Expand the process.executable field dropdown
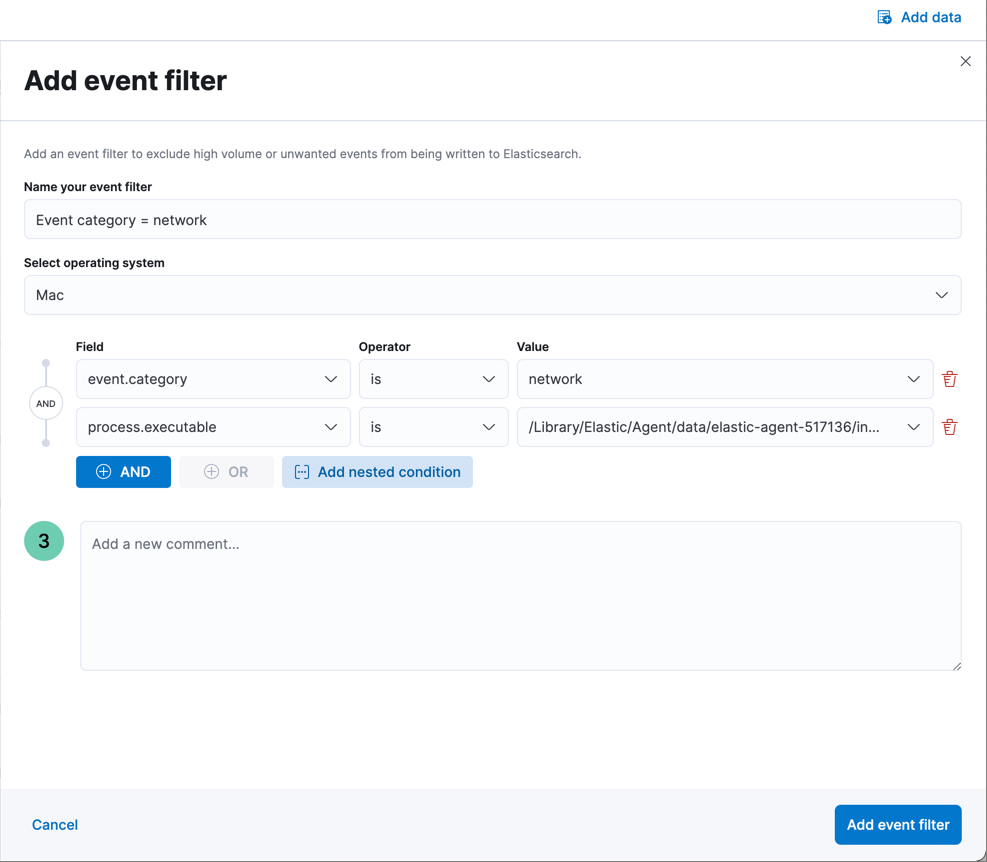Viewport: 987px width, 862px height. click(331, 427)
